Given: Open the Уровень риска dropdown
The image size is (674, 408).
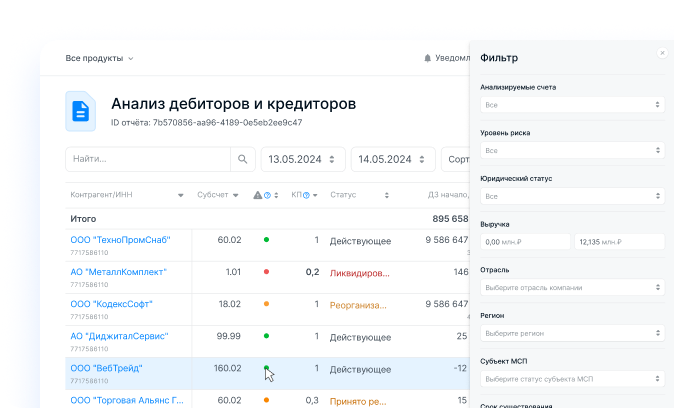Looking at the screenshot, I should [x=572, y=150].
